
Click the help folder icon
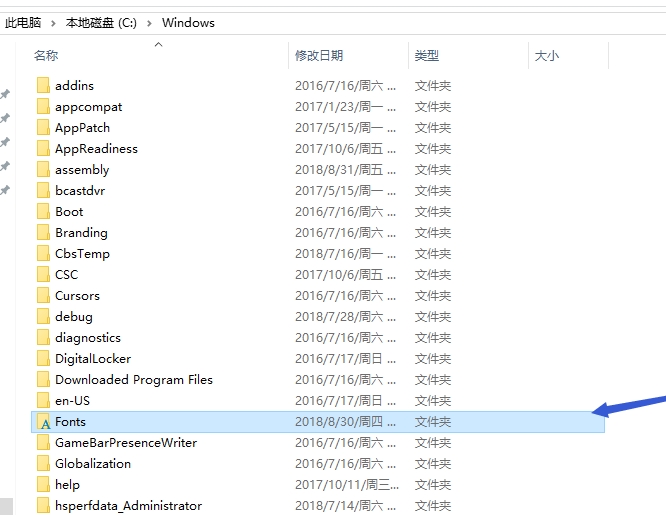click(x=43, y=484)
